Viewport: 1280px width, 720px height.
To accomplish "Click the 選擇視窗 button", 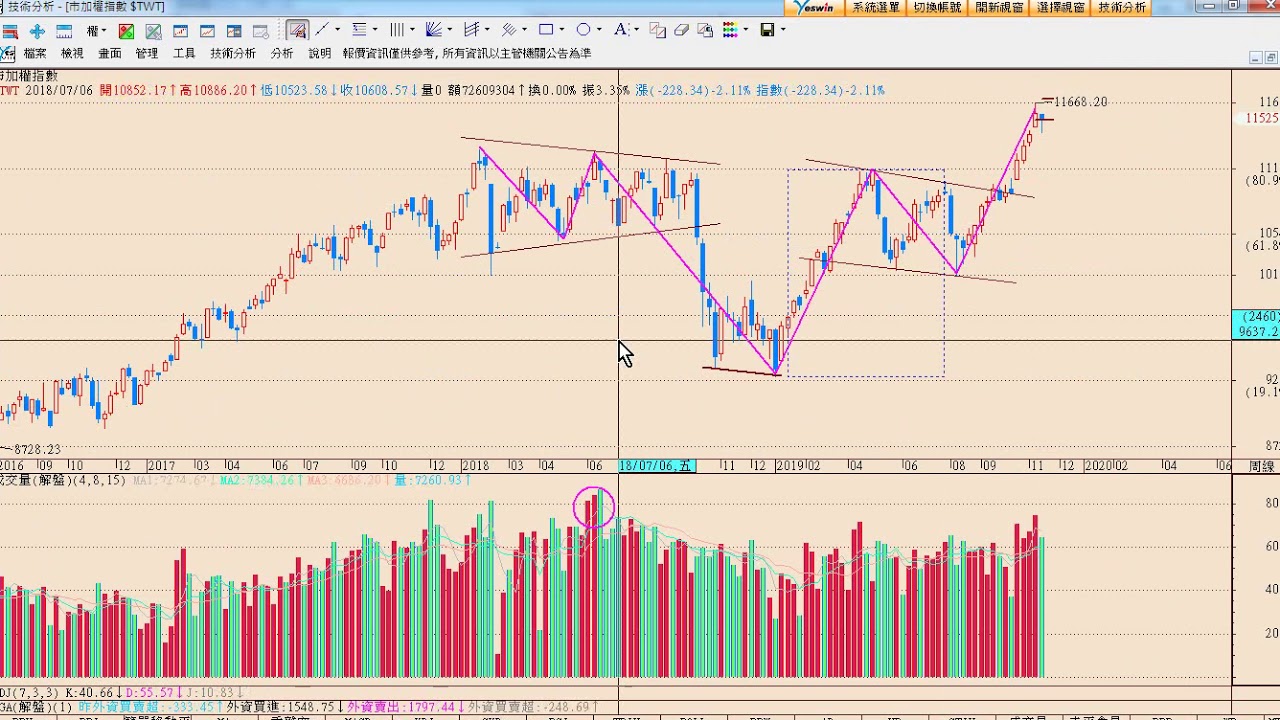I will pos(1061,7).
